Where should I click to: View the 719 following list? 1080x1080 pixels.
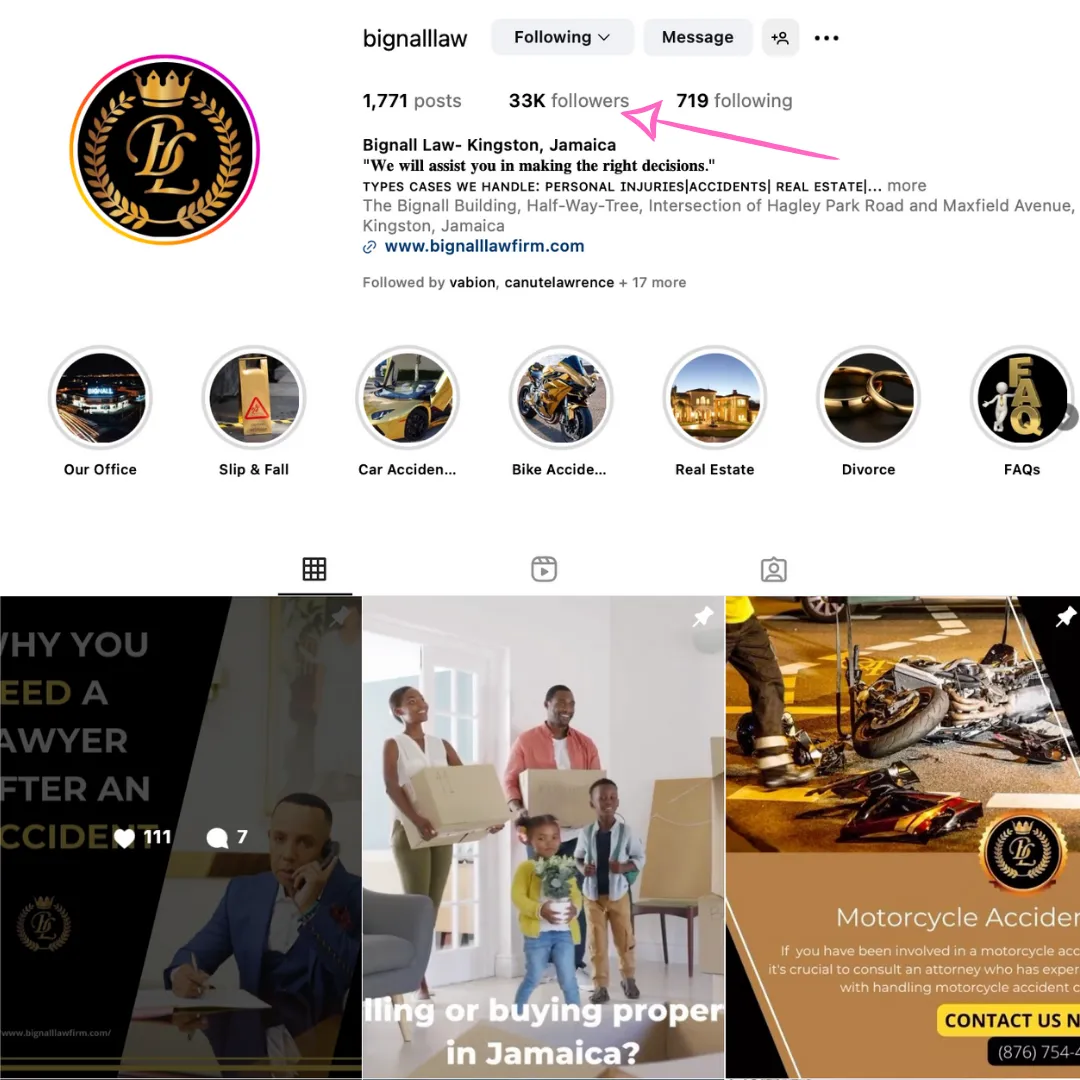coord(734,101)
